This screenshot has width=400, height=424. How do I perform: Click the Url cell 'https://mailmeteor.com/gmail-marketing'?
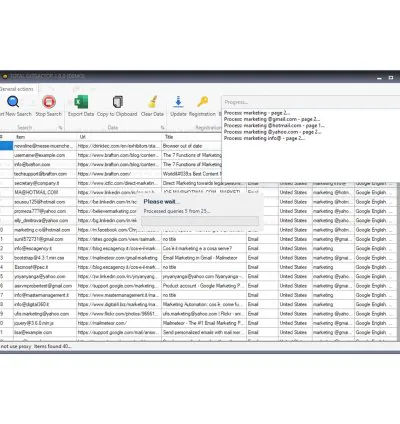pyautogui.click(x=119, y=258)
